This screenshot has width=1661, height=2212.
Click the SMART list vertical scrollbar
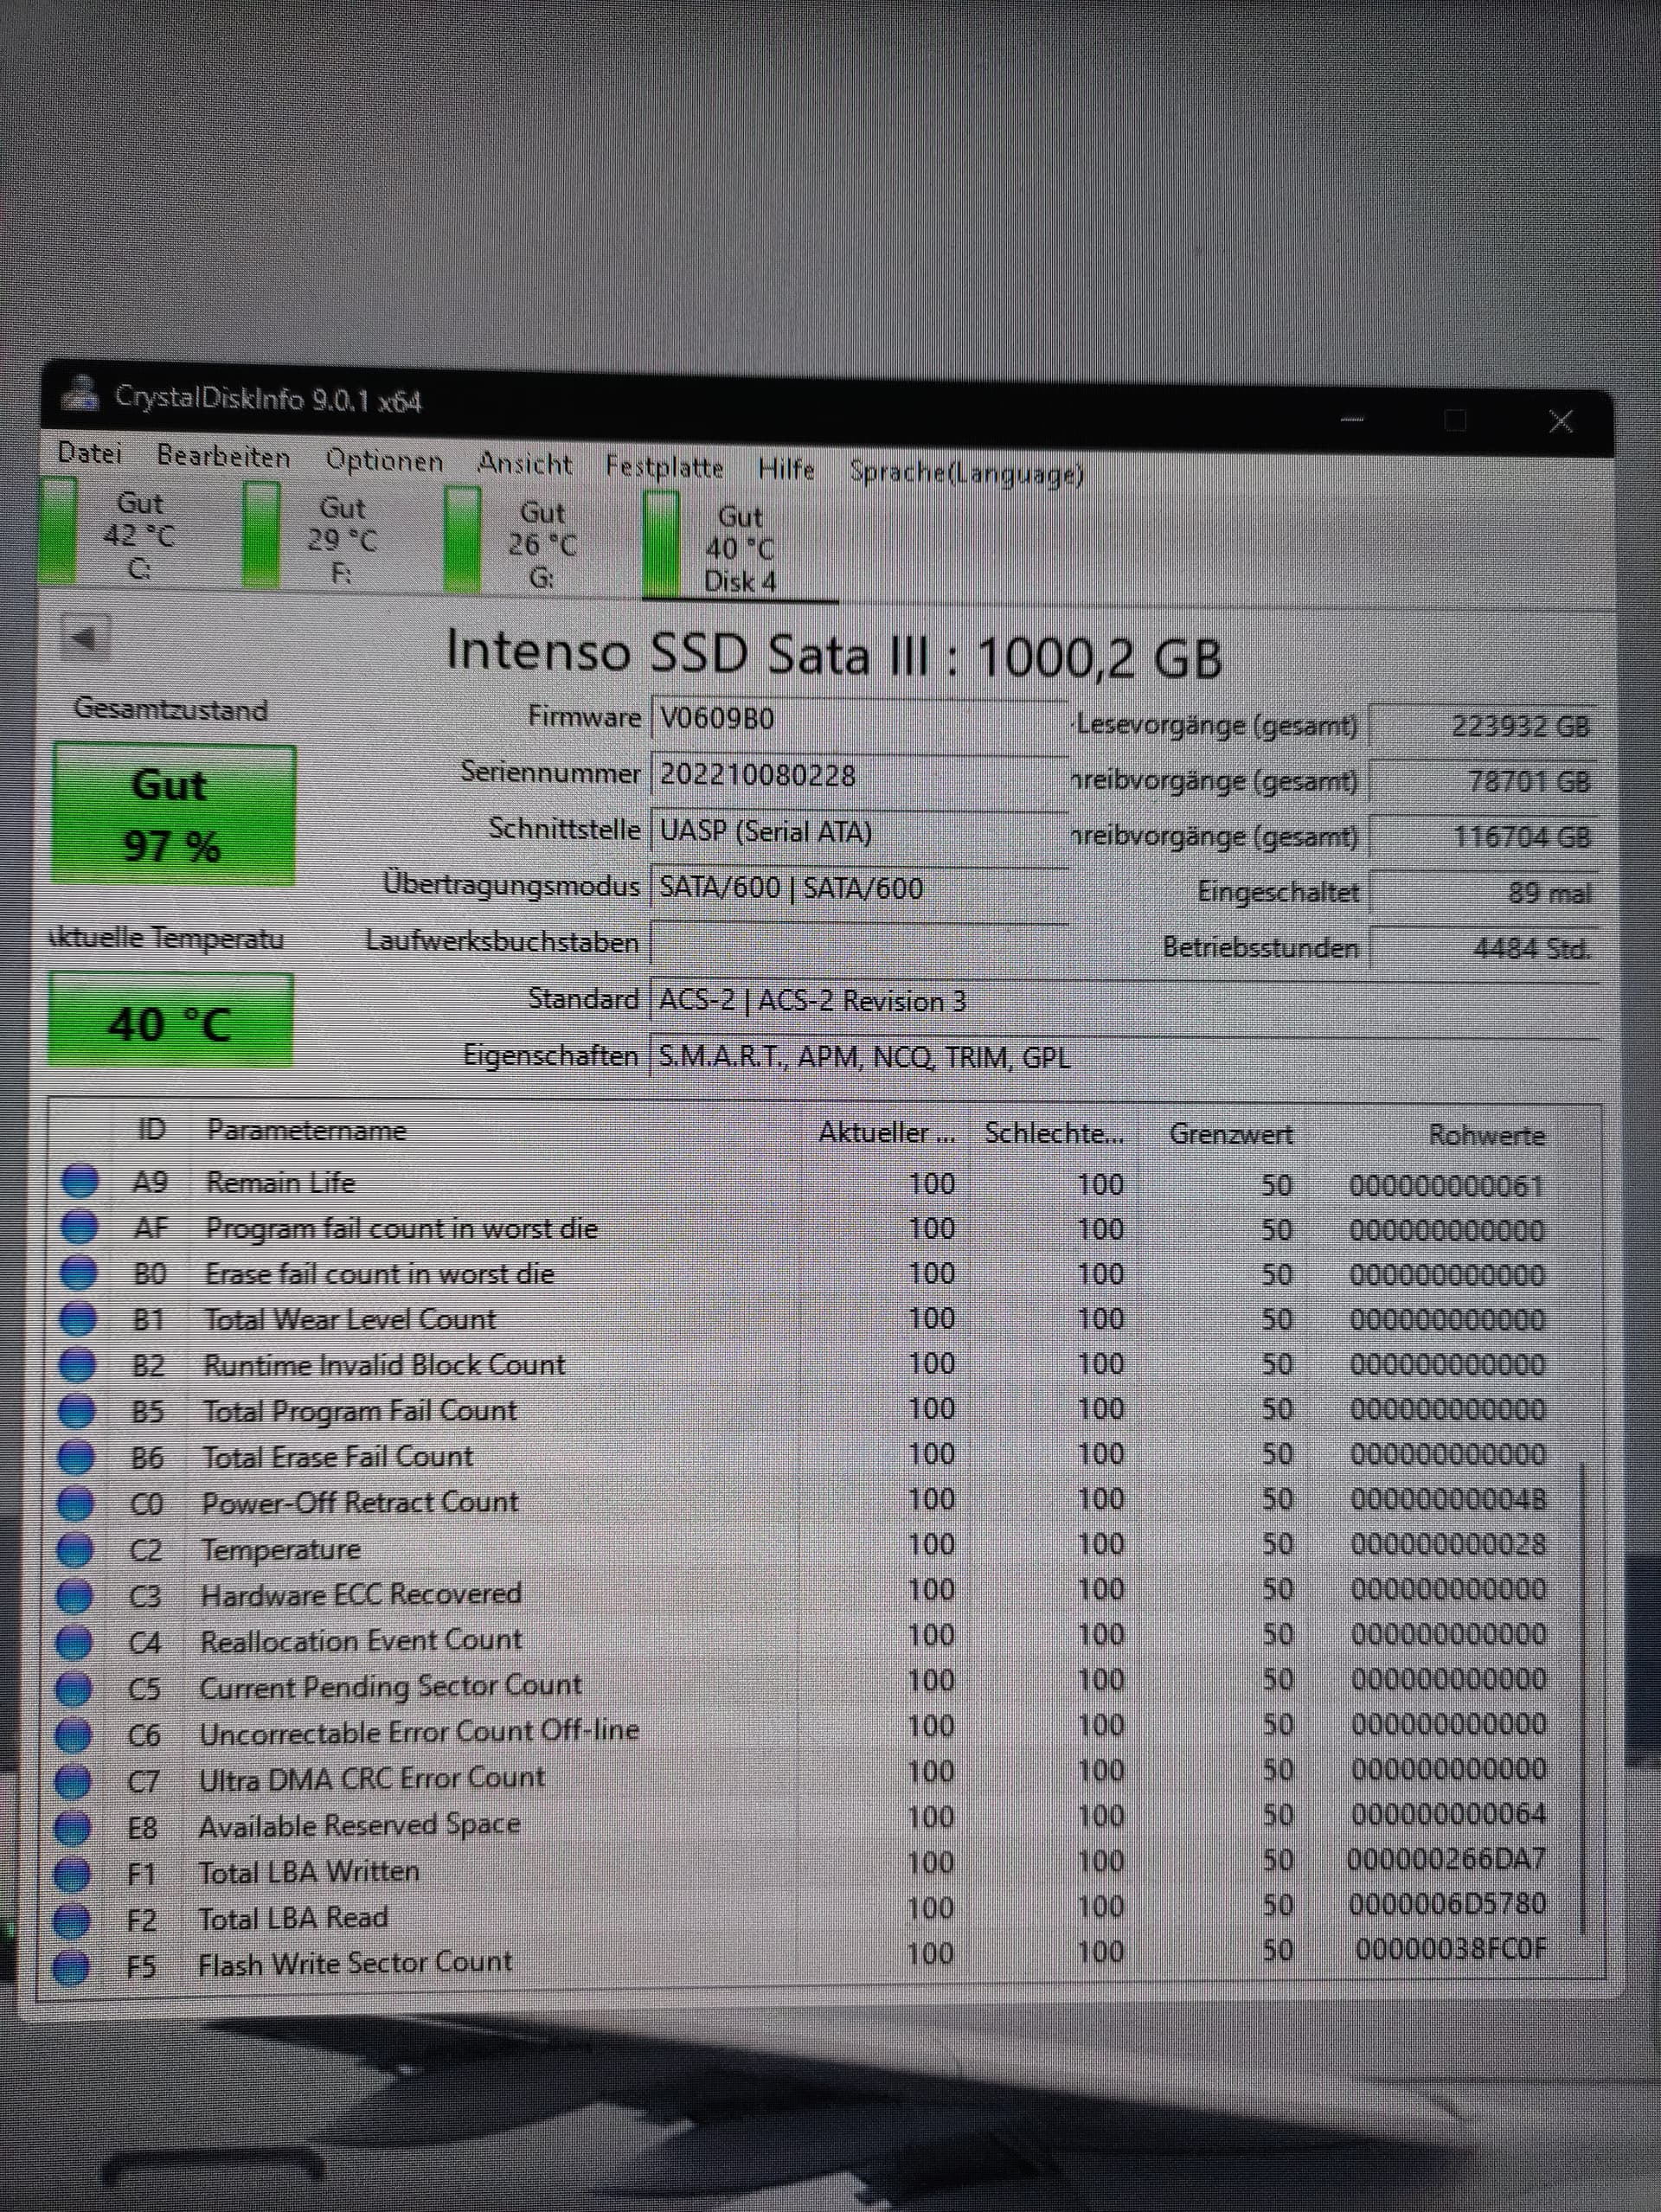tap(1584, 1700)
